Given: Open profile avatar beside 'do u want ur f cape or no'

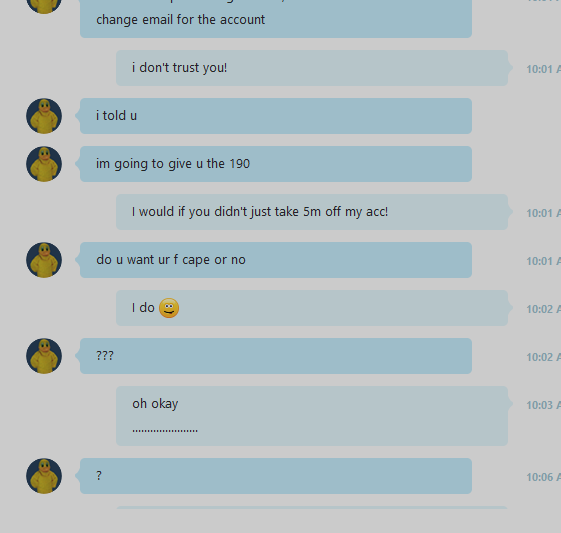Looking at the screenshot, I should point(44,260).
